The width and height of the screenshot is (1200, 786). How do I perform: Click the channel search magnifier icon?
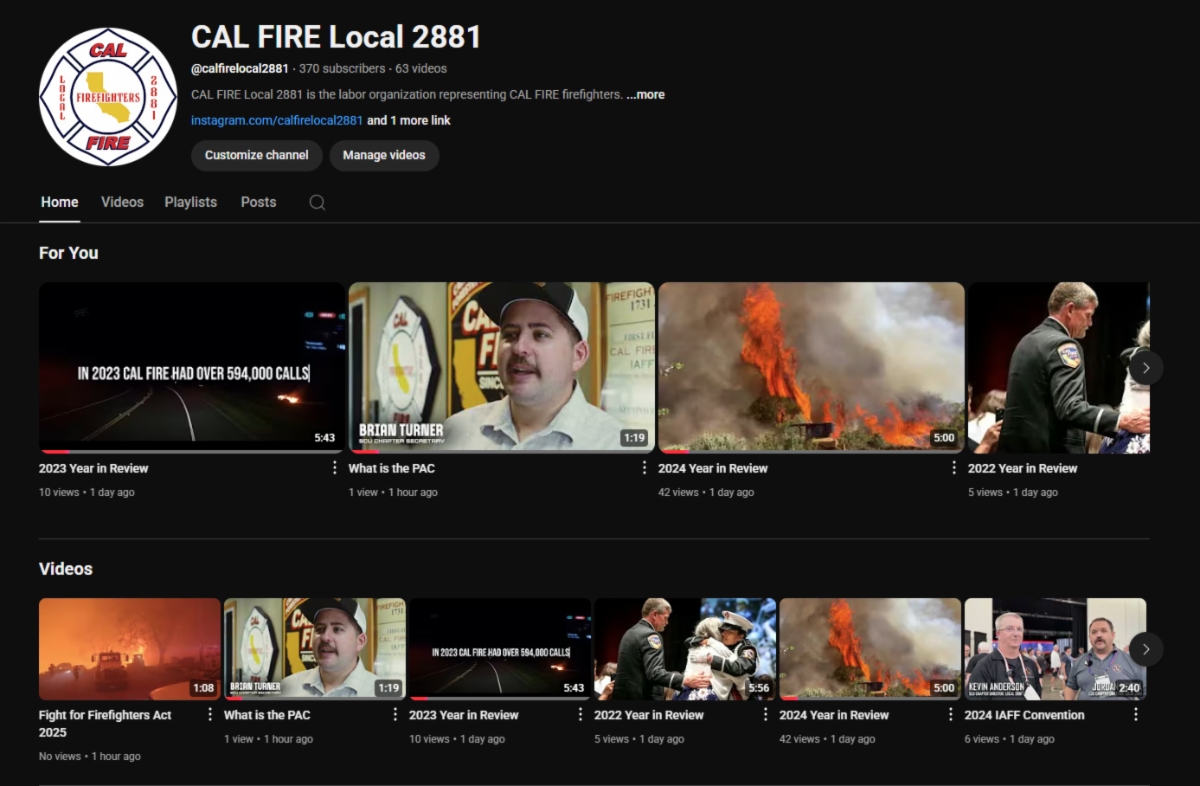[317, 202]
